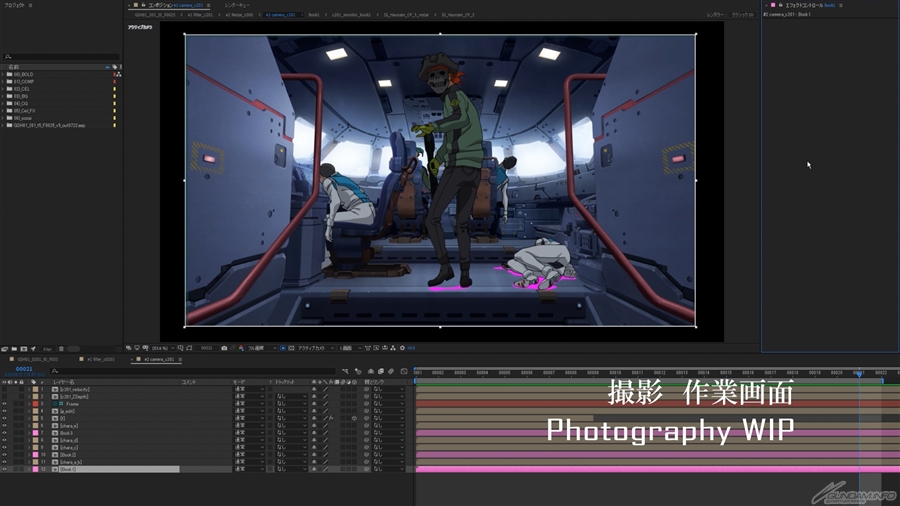Screen dimensions: 900x506
Task: Expand layer 3 Frame properties in timeline
Action: tap(29, 404)
